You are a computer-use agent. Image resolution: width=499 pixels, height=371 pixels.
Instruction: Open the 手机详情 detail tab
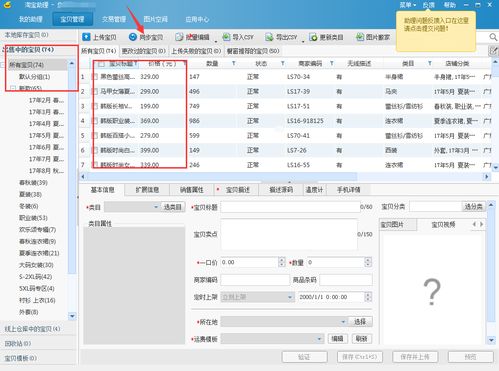[348, 190]
